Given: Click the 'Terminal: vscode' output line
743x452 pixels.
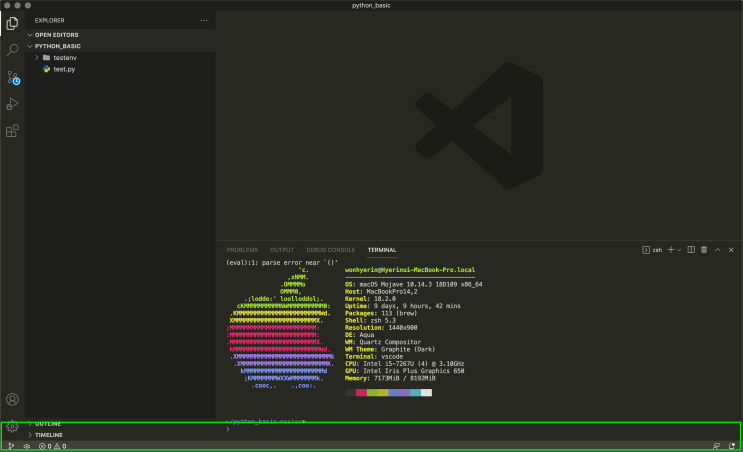Looking at the screenshot, I should [374, 356].
